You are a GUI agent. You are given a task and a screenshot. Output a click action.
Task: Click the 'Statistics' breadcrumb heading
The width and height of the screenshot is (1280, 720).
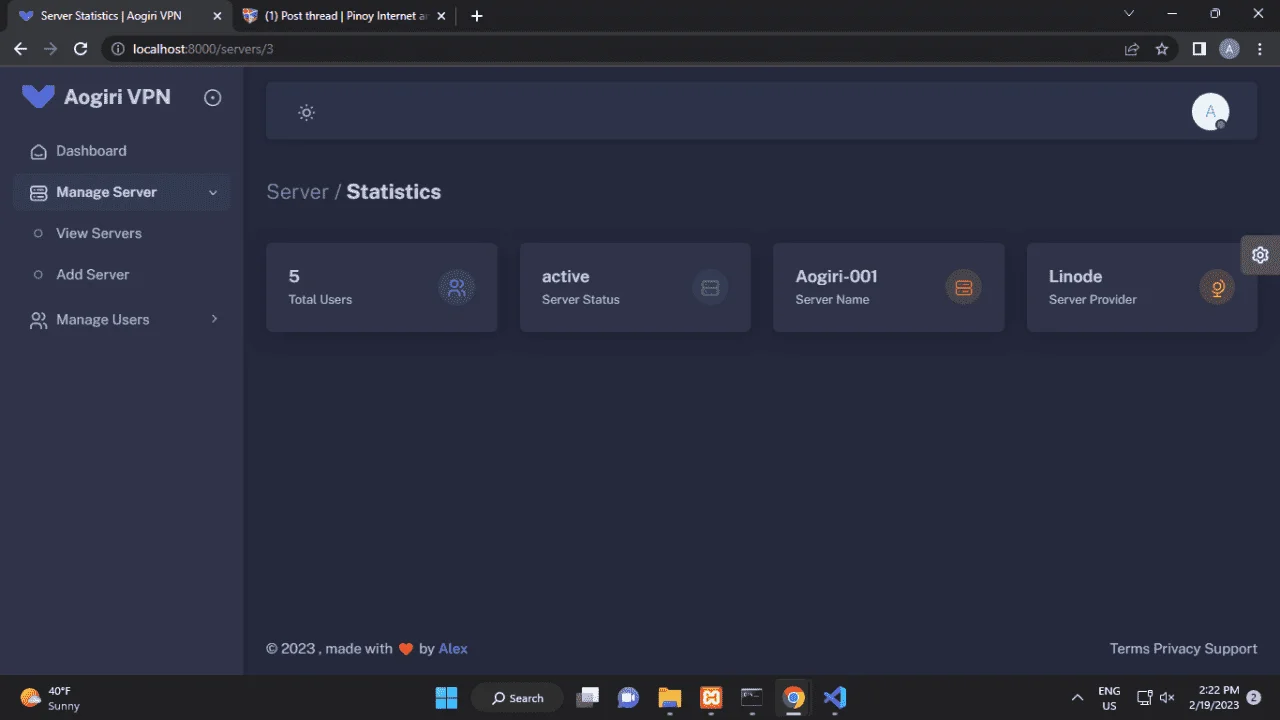click(x=394, y=192)
